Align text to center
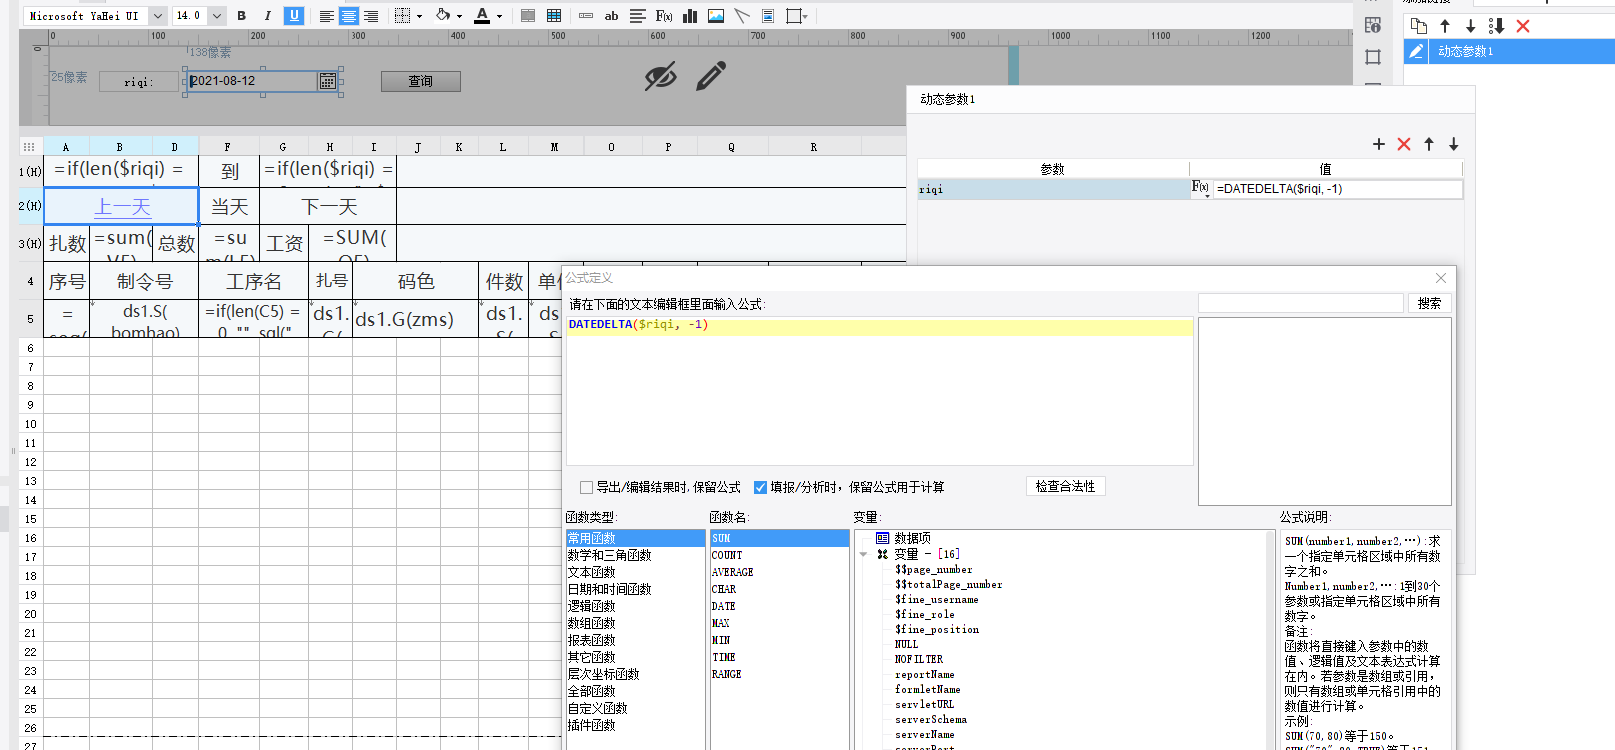The image size is (1615, 750). (349, 16)
